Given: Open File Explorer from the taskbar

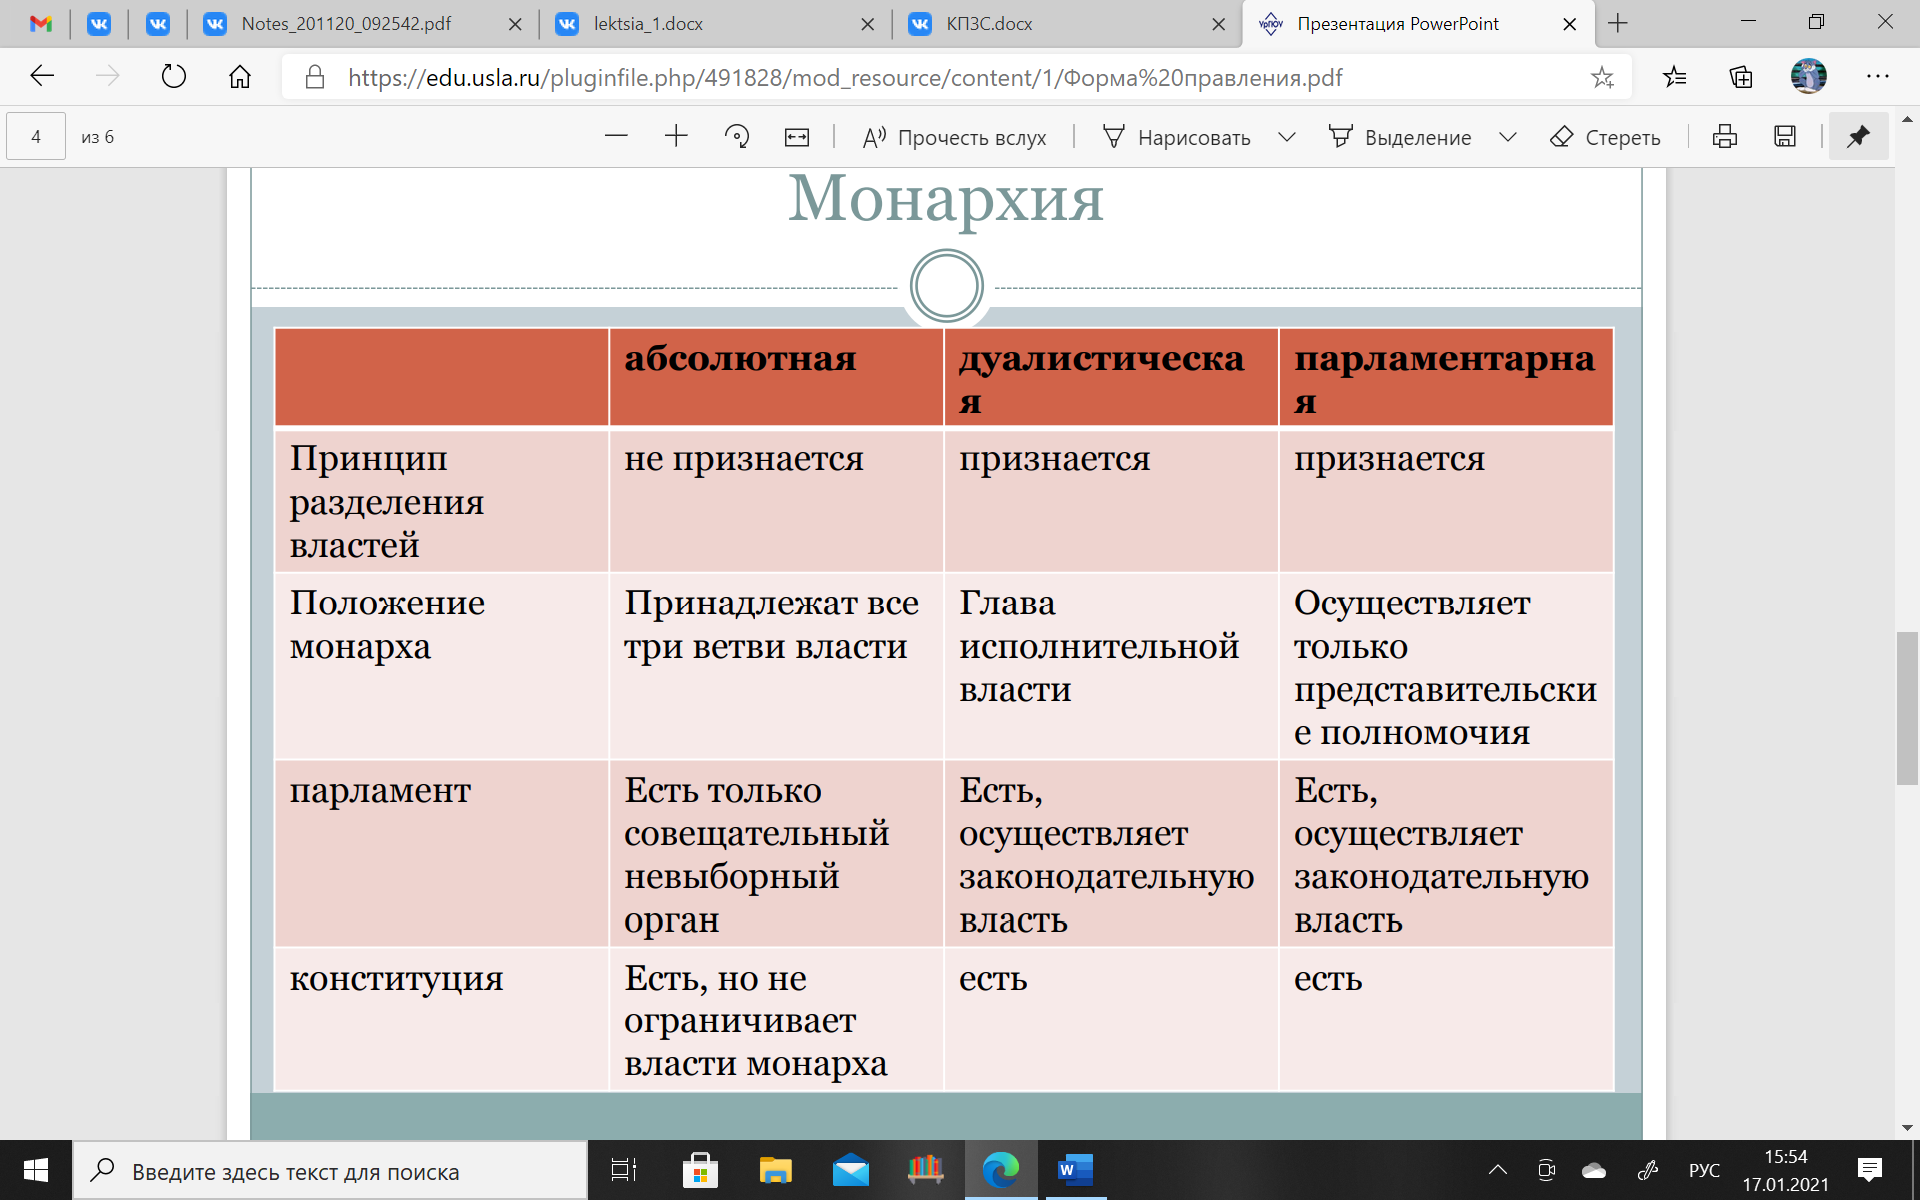Looking at the screenshot, I should click(x=775, y=1170).
